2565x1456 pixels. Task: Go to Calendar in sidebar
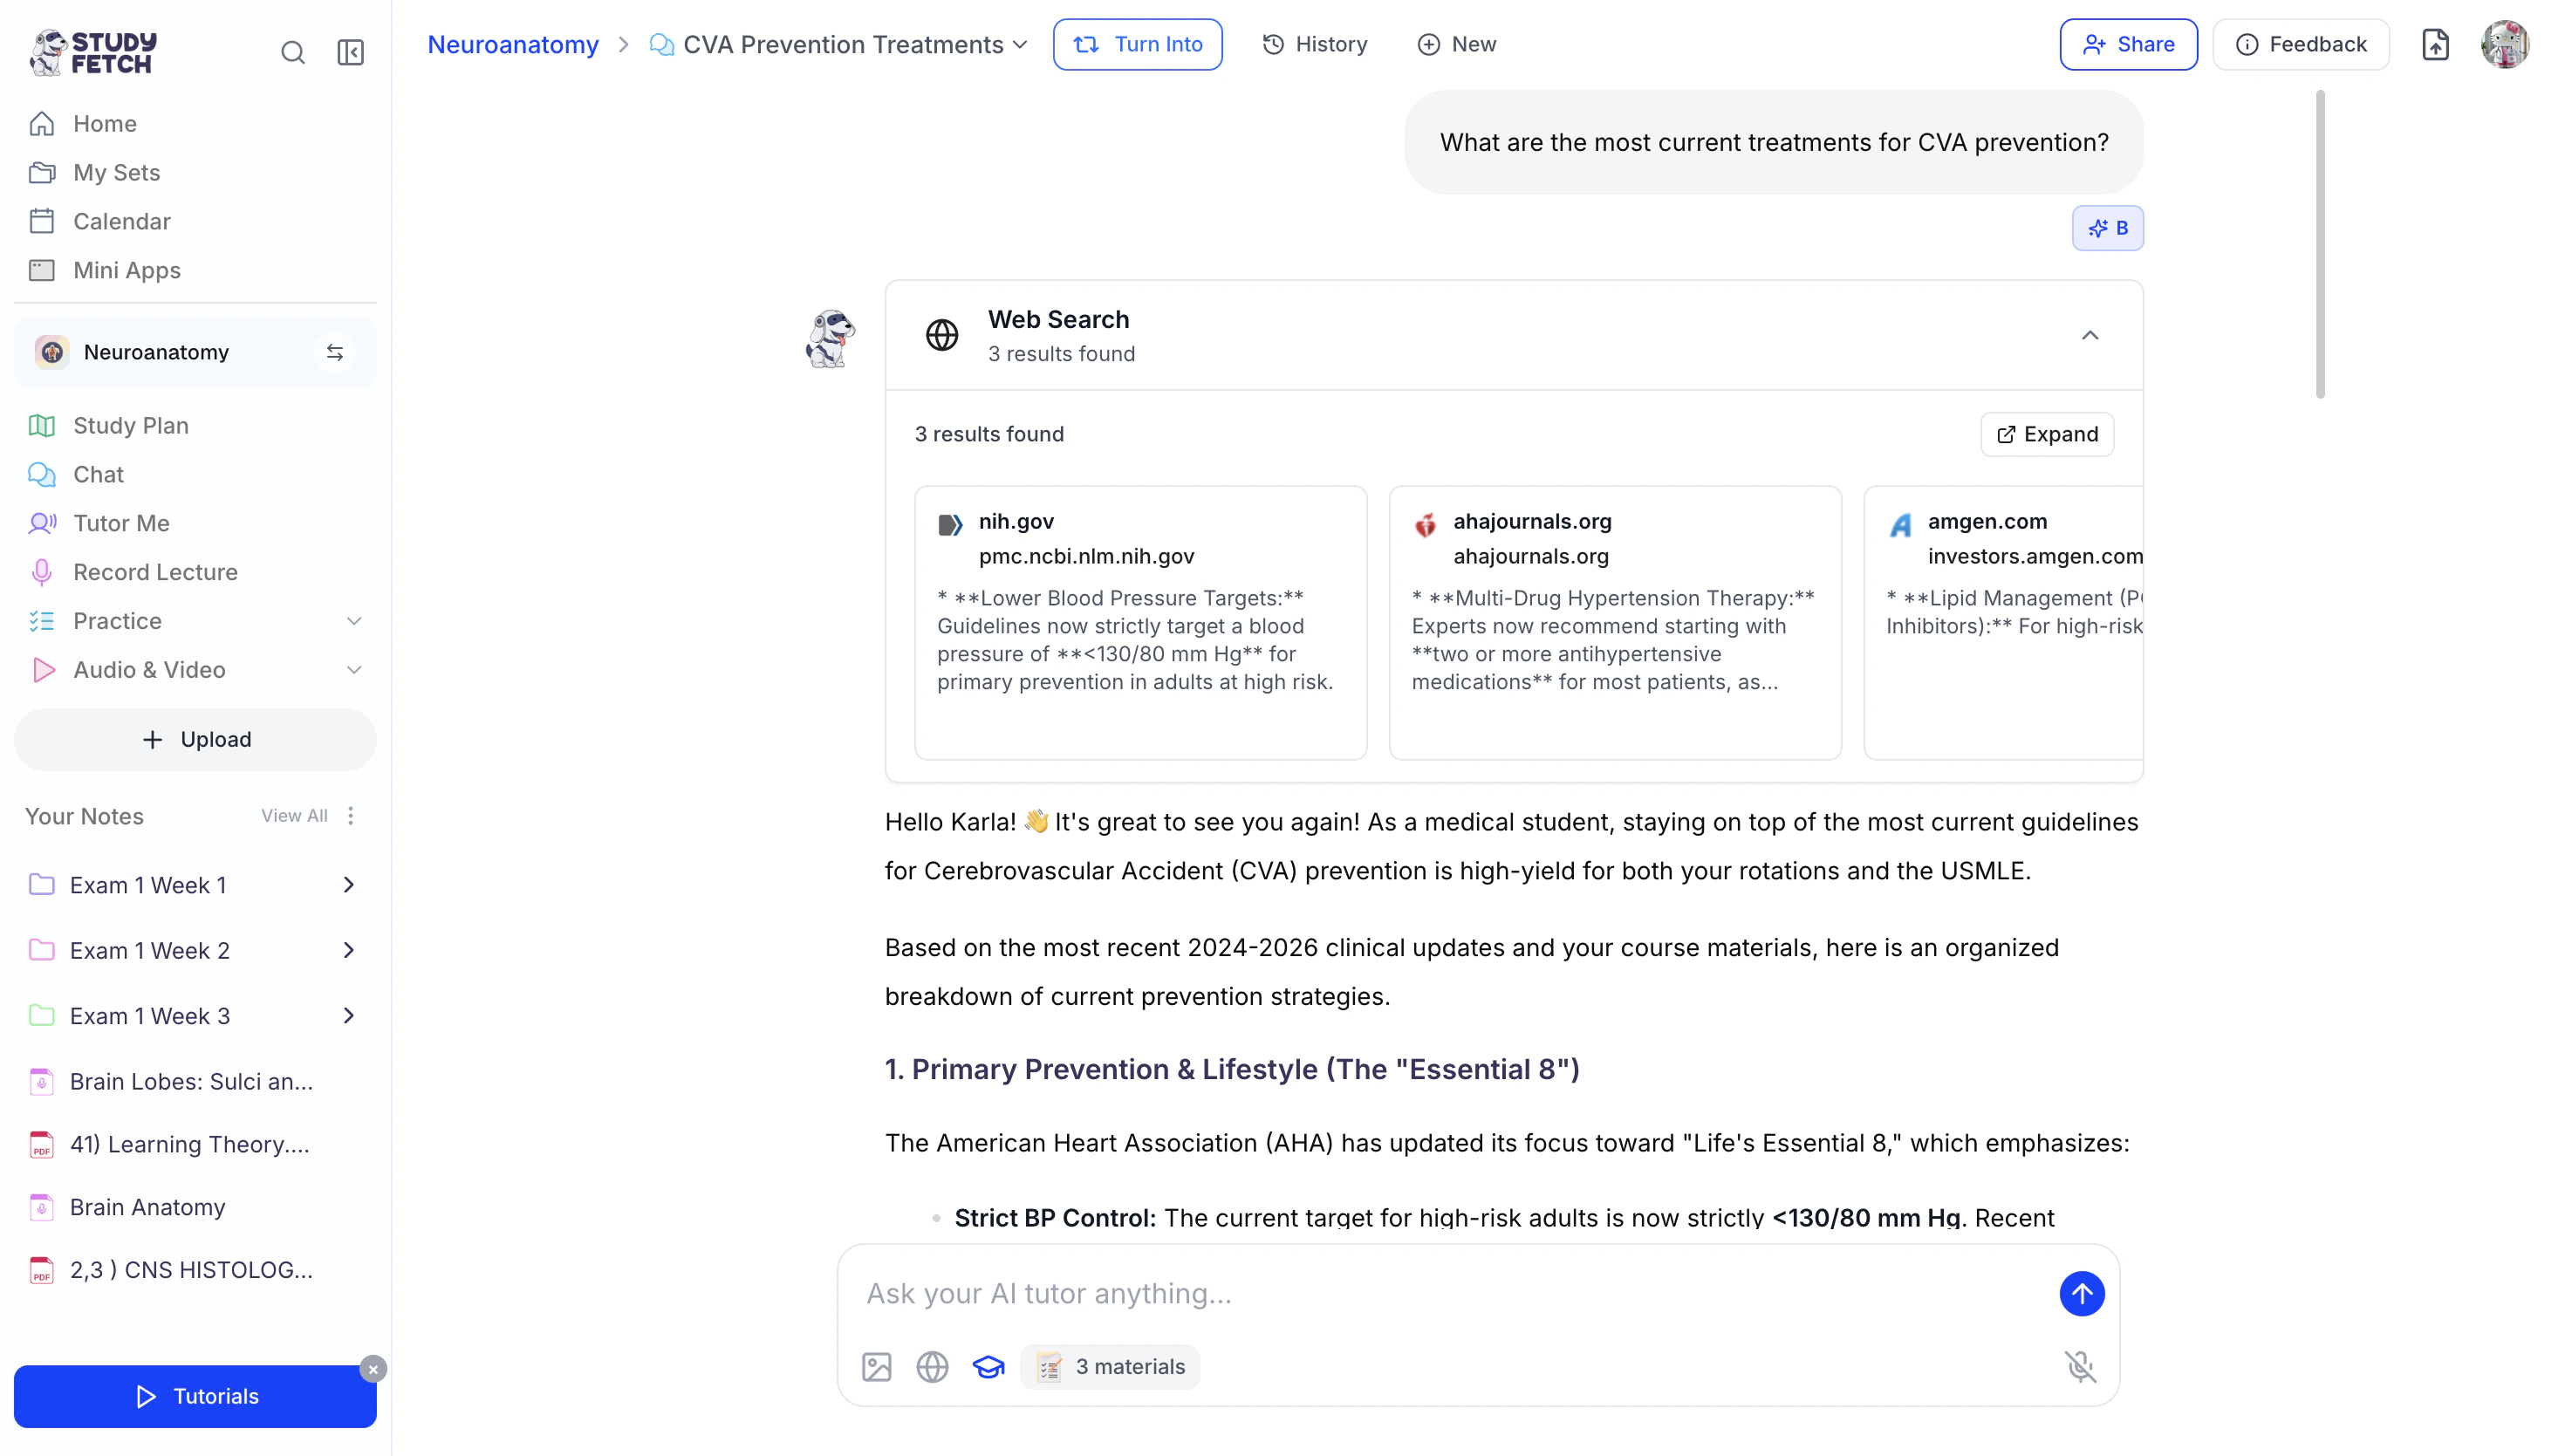coord(121,221)
